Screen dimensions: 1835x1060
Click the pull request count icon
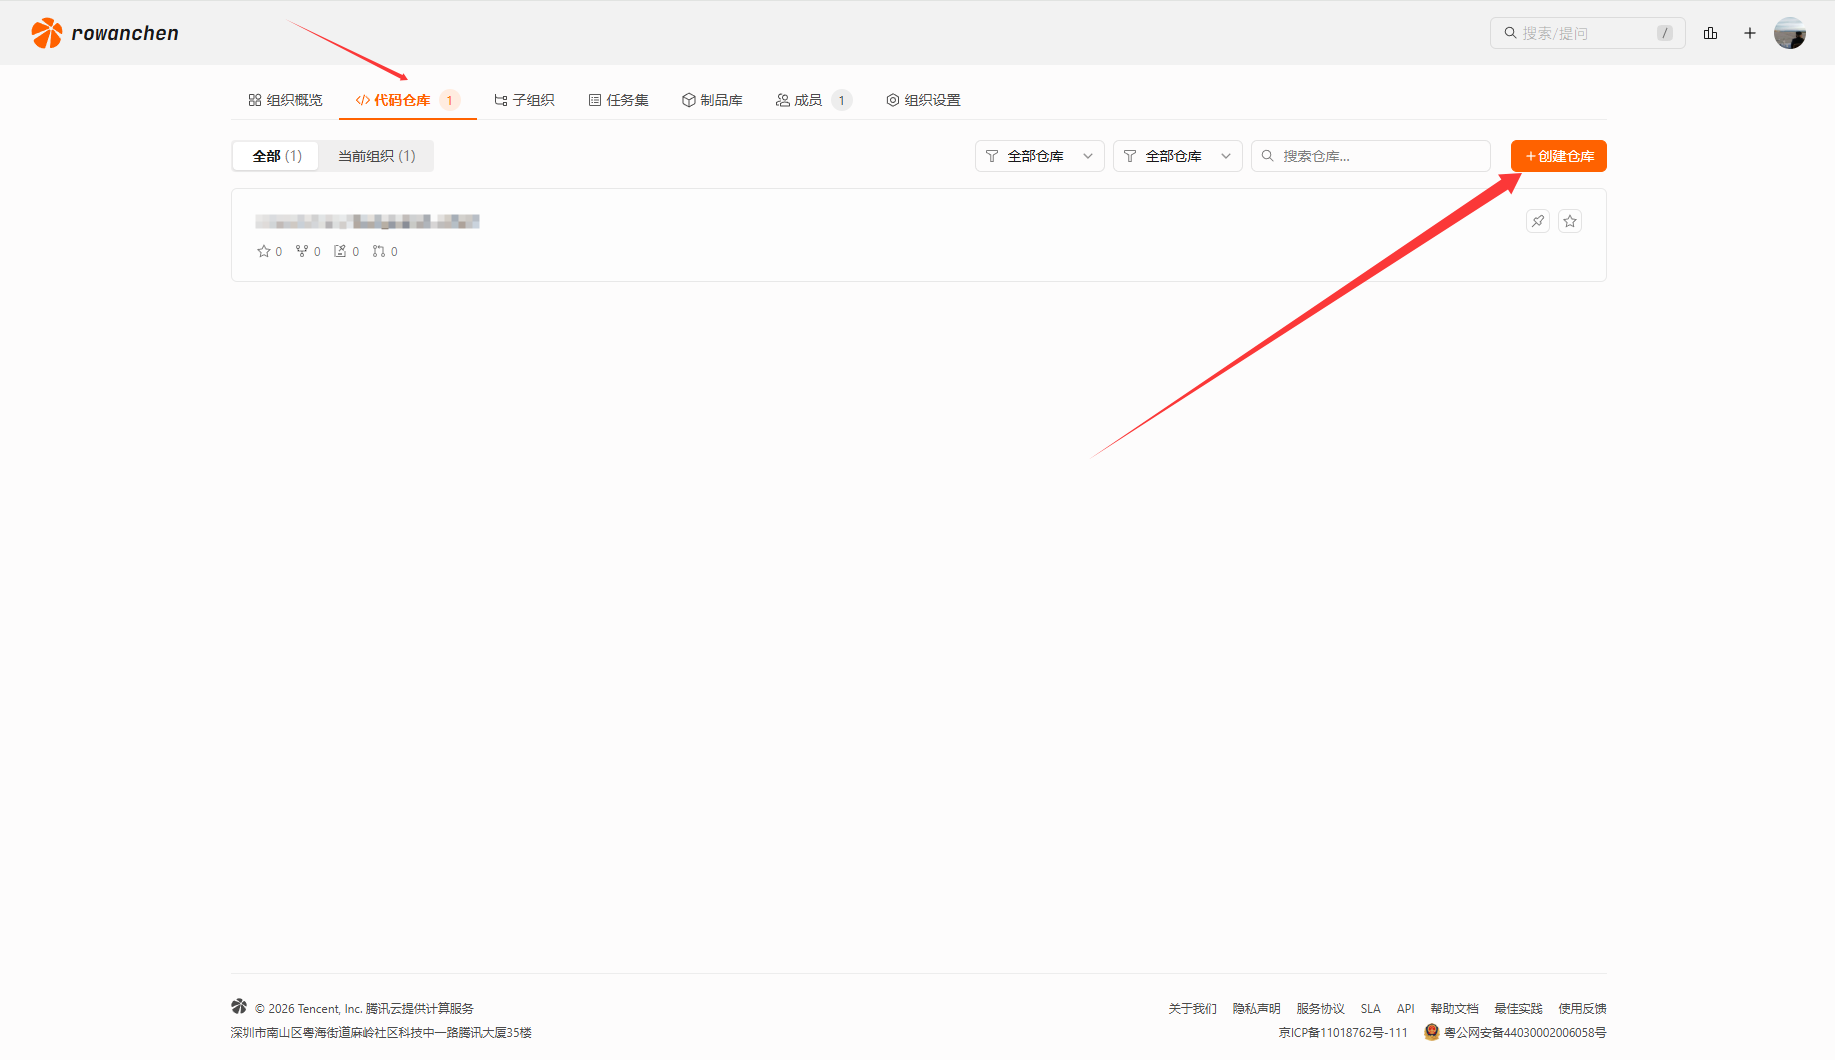(x=379, y=251)
